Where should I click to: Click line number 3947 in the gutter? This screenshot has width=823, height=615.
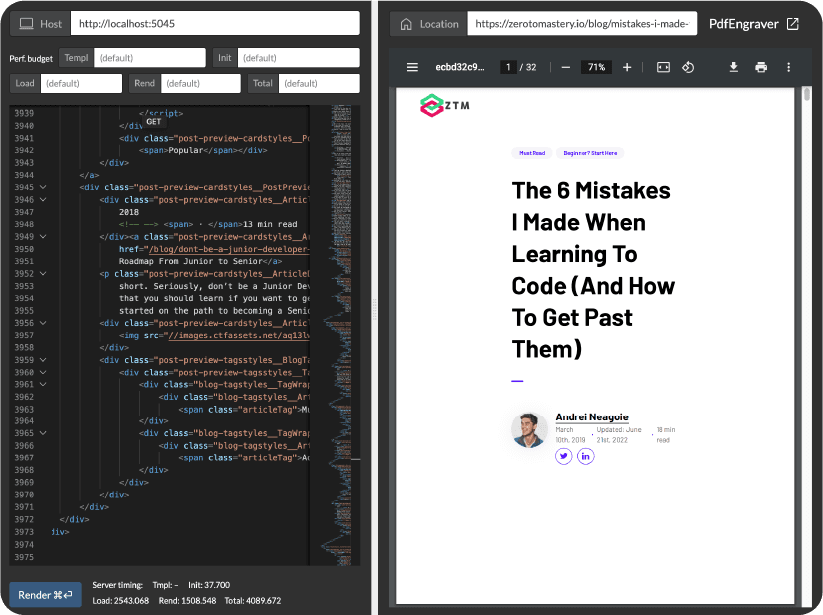tap(24, 212)
